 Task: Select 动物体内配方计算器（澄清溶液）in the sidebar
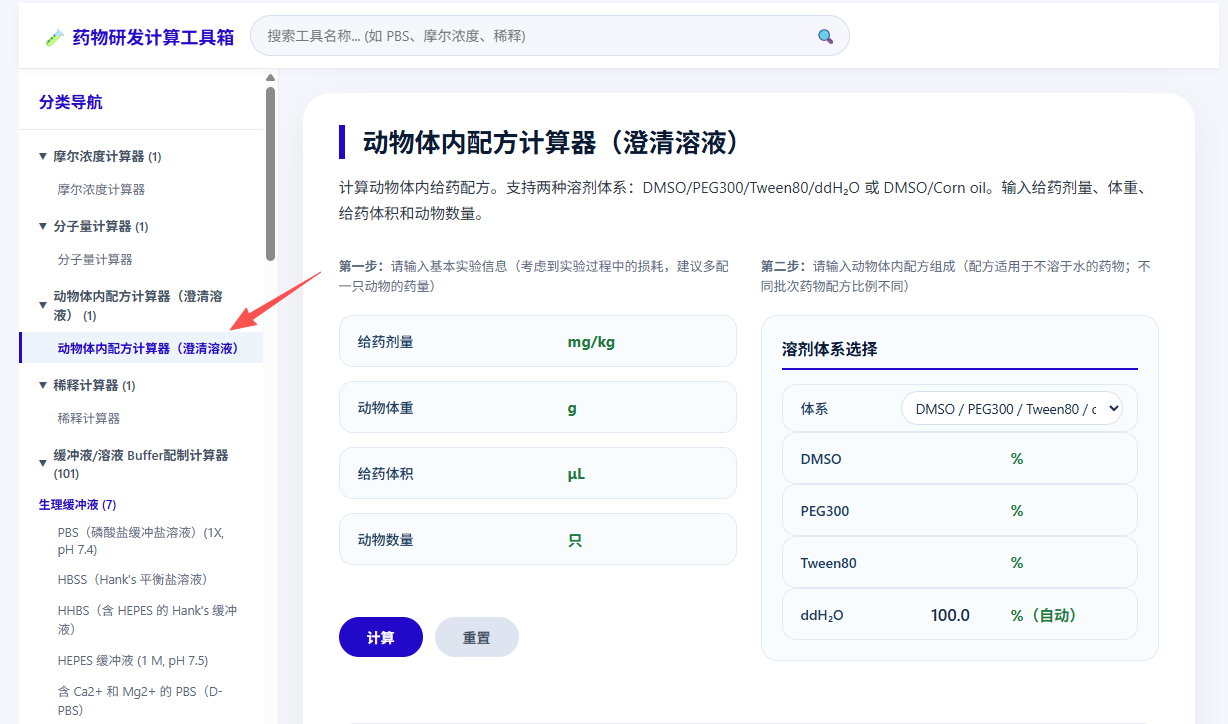click(x=141, y=348)
